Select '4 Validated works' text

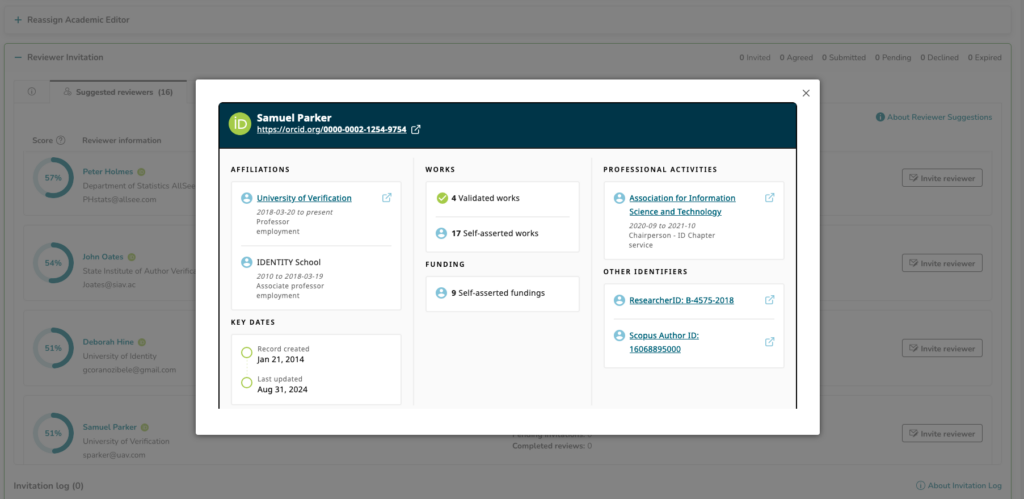pyautogui.click(x=485, y=198)
